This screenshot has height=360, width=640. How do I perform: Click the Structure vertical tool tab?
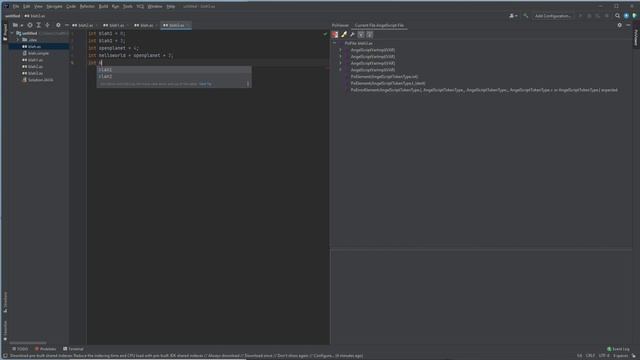coord(5,302)
